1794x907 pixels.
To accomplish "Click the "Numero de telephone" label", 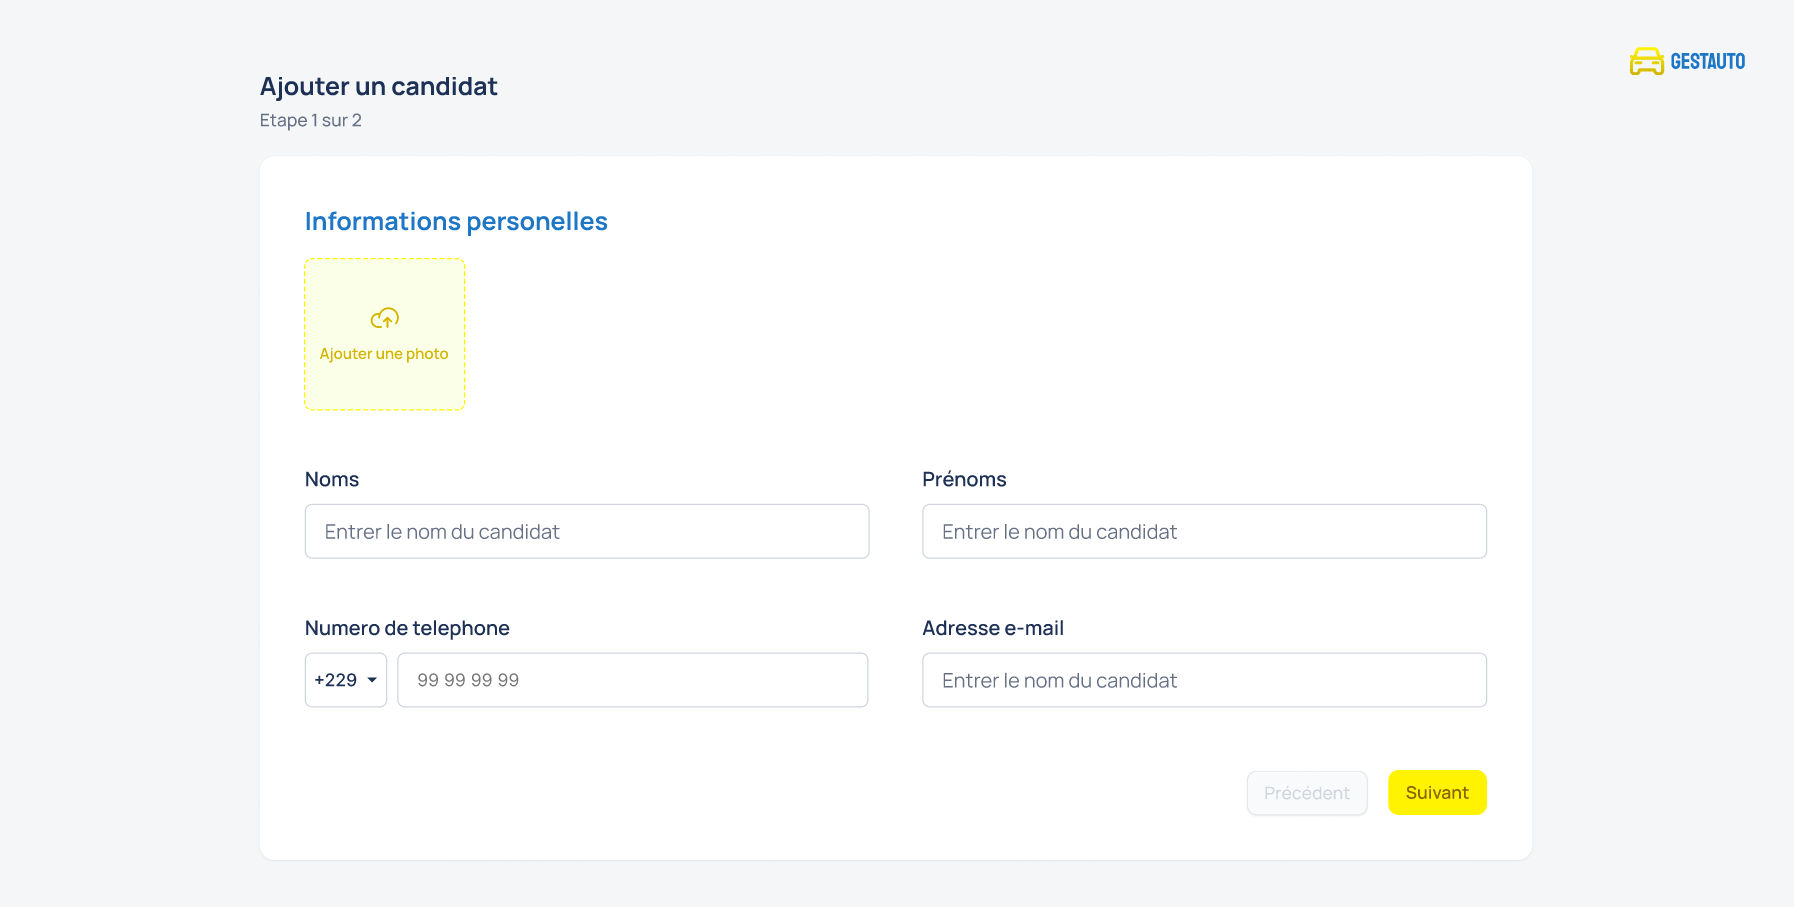I will pos(407,628).
